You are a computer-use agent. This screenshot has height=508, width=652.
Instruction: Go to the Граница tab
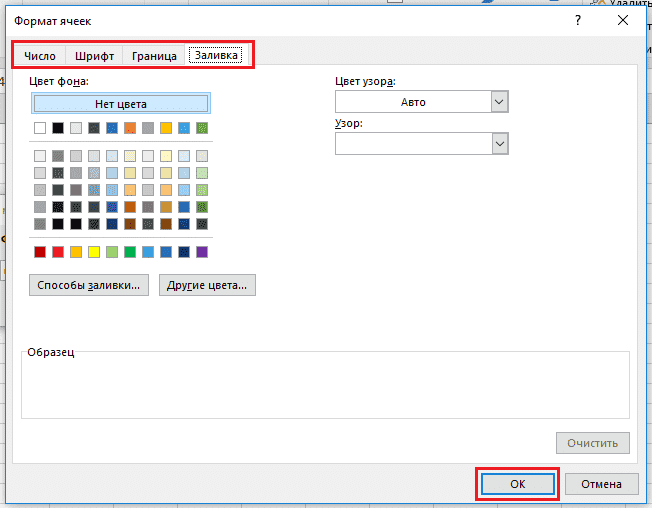154,56
